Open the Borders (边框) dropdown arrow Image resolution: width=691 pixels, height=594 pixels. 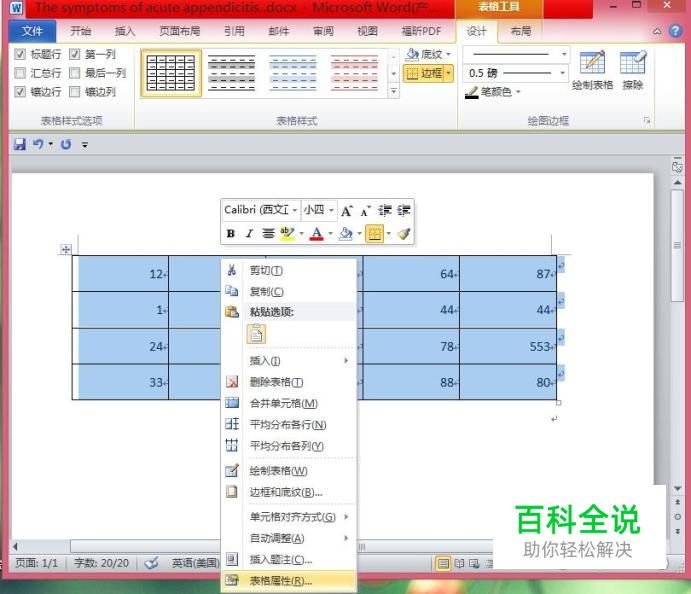(x=449, y=73)
